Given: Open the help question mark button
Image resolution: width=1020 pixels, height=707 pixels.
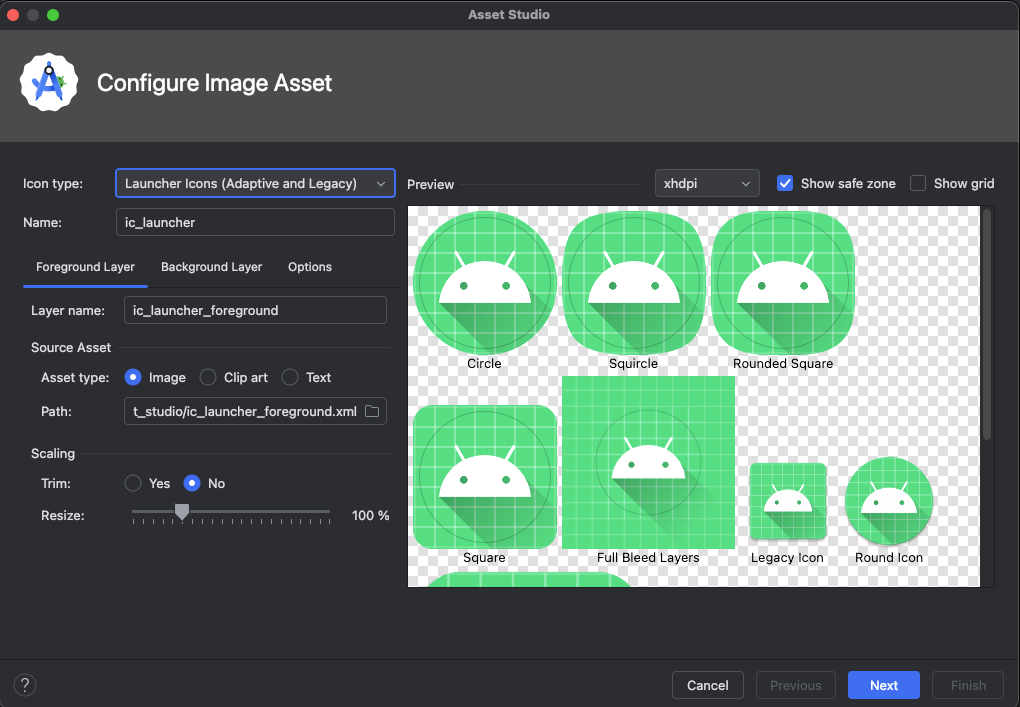Looking at the screenshot, I should pos(25,685).
